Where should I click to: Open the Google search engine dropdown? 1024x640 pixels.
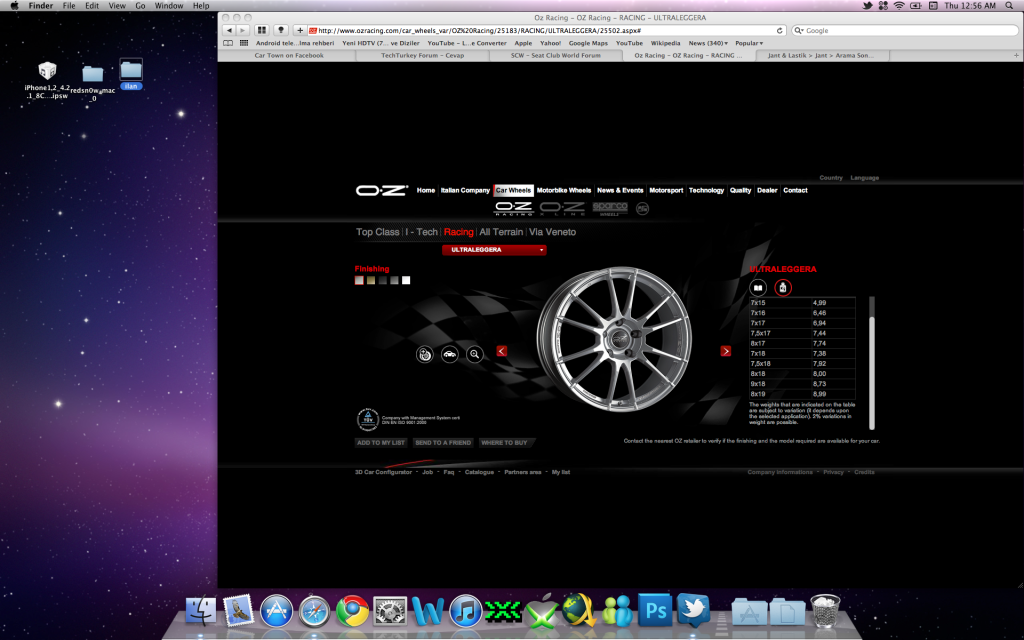[x=799, y=31]
